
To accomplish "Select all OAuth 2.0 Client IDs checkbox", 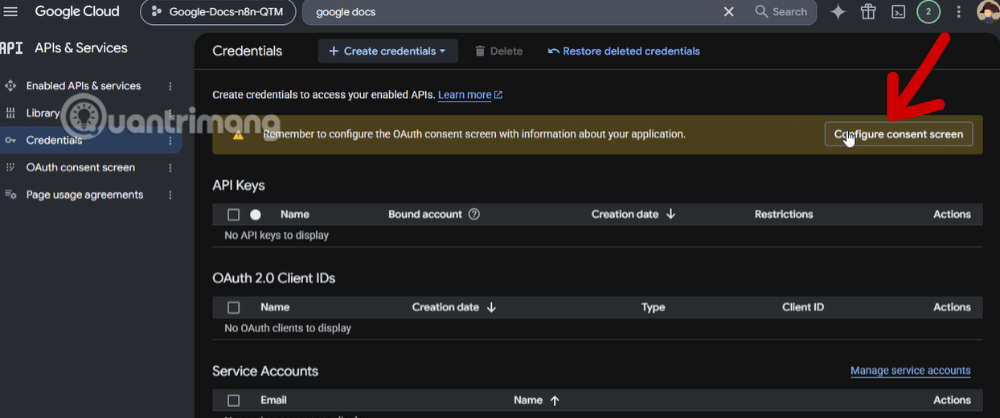I will pyautogui.click(x=233, y=308).
